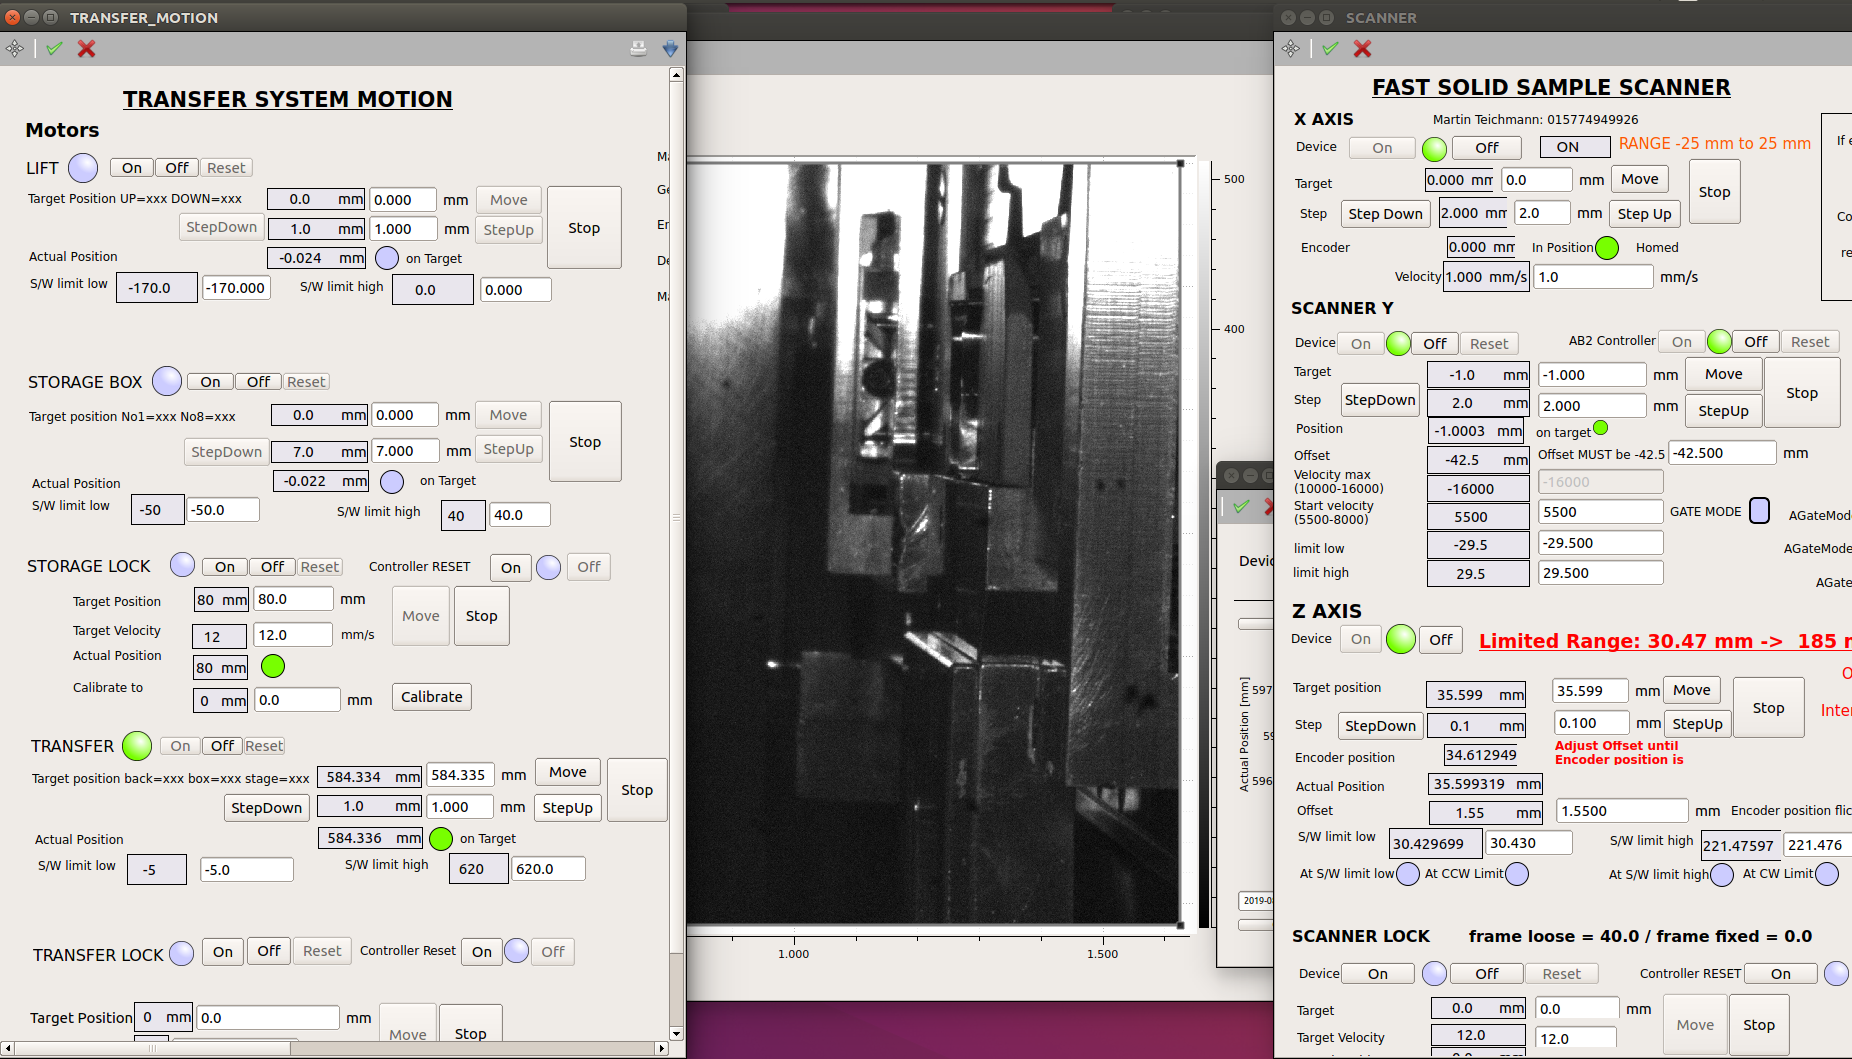Screen dimensions: 1852x1059
Task: Click SCANNER LOCK Stop button
Action: coord(1759,1025)
